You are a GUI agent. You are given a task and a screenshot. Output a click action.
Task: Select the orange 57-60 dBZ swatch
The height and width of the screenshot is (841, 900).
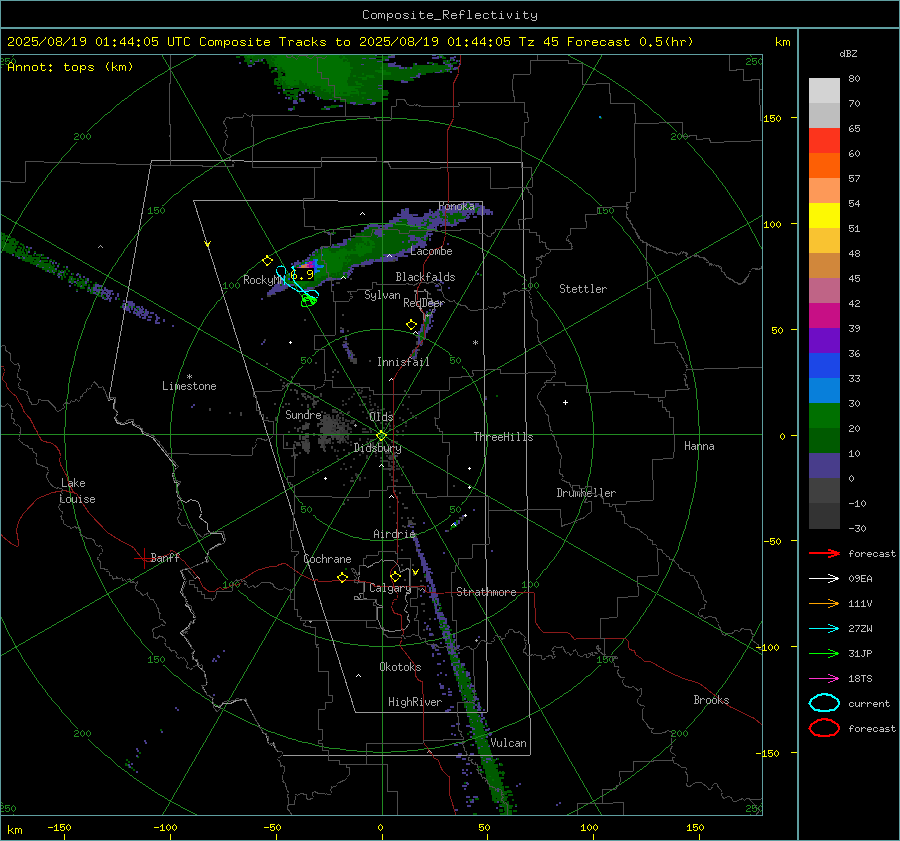[x=824, y=166]
